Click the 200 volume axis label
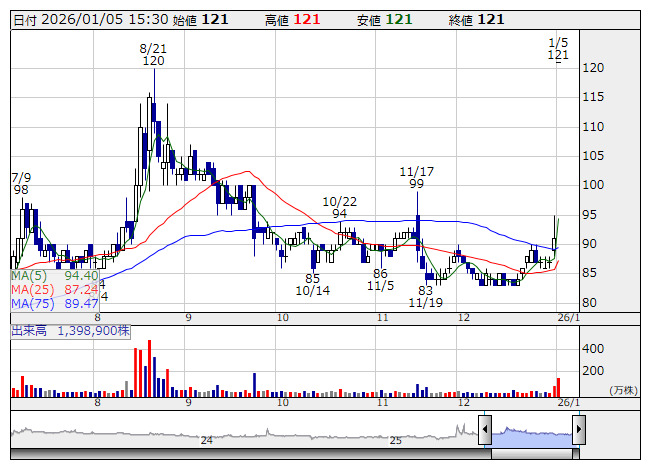The image size is (653, 470). point(593,371)
